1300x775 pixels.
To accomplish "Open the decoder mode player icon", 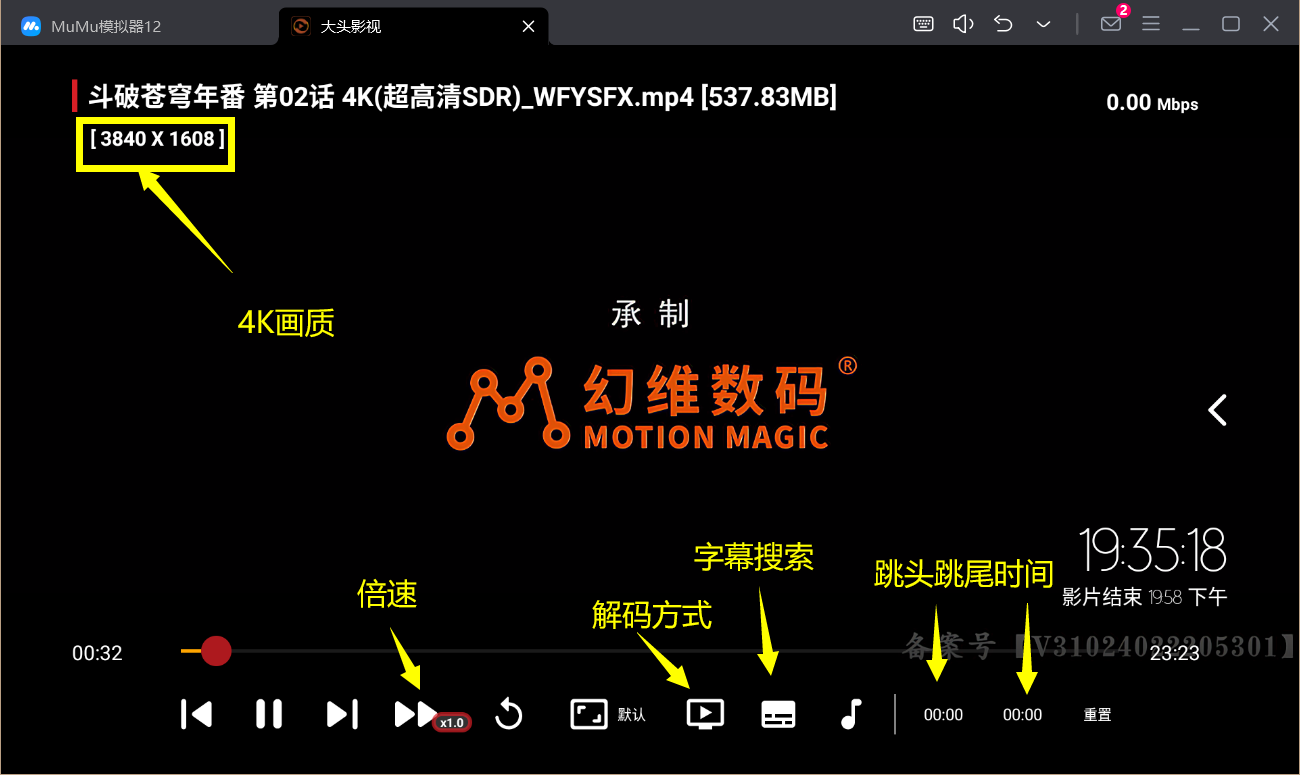I will 705,714.
